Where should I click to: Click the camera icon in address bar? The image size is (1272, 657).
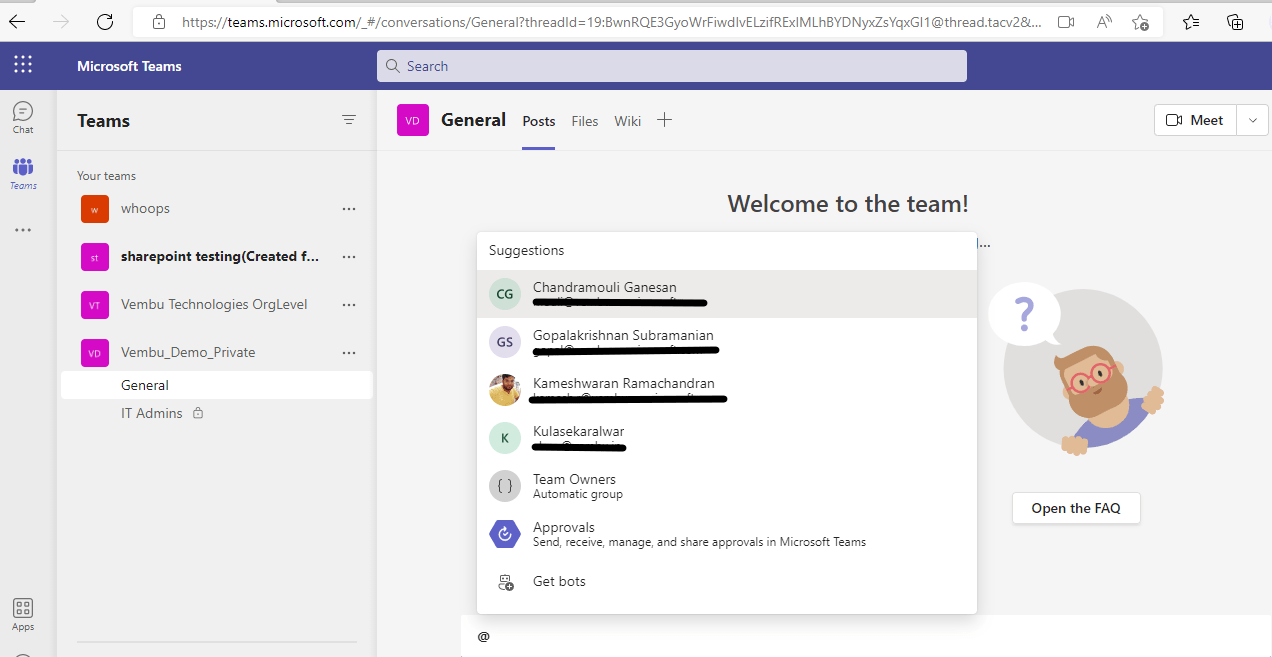1066,21
